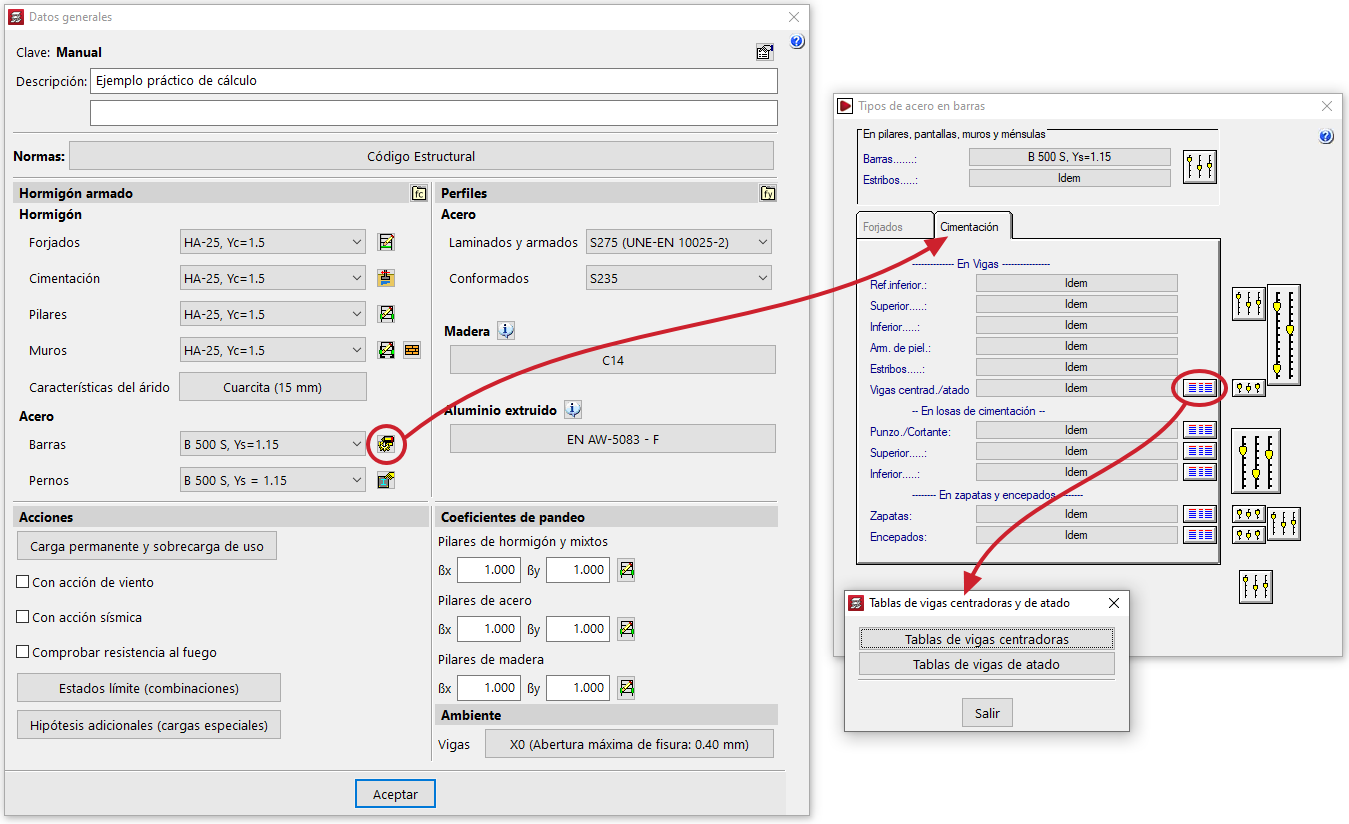
Task: Open the Pernos bolt options icon
Action: pyautogui.click(x=386, y=481)
